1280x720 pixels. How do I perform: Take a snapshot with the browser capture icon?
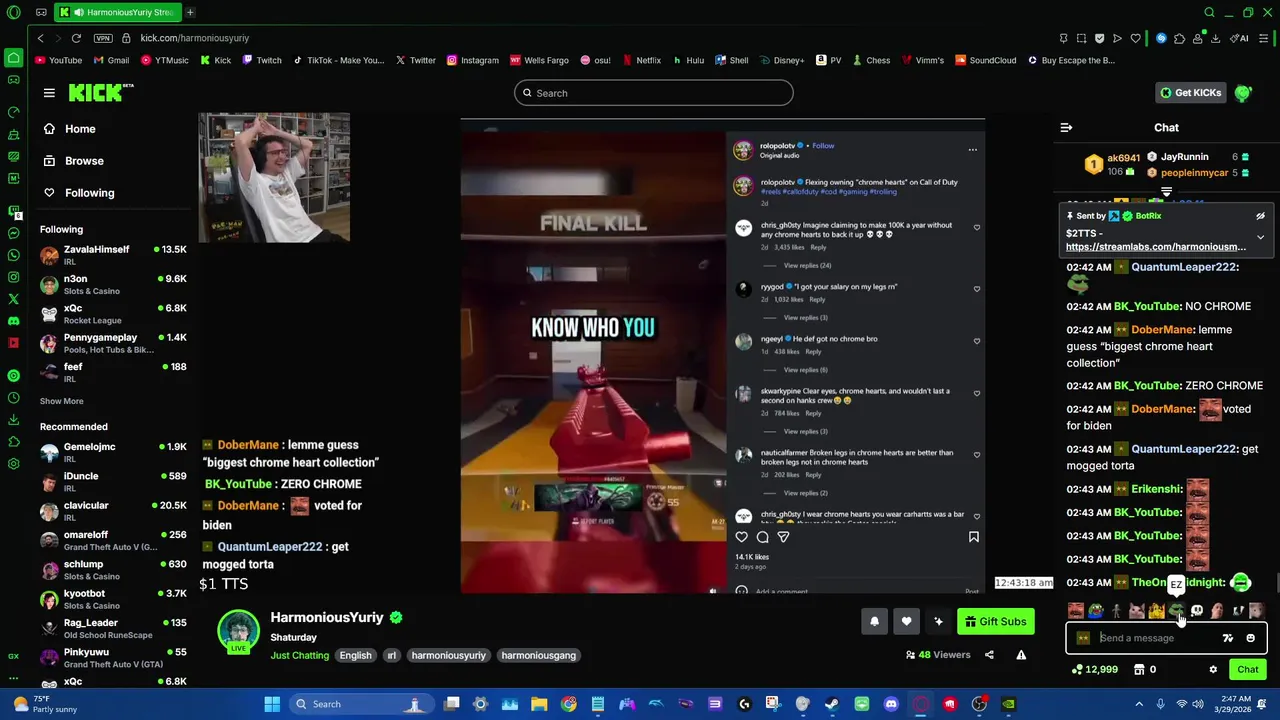click(1081, 38)
